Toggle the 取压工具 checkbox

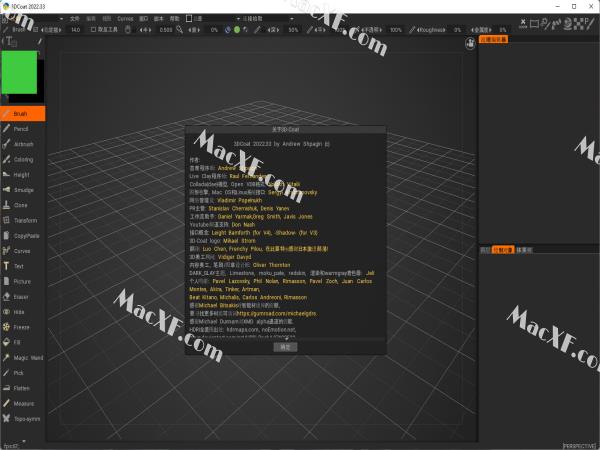[x=93, y=29]
